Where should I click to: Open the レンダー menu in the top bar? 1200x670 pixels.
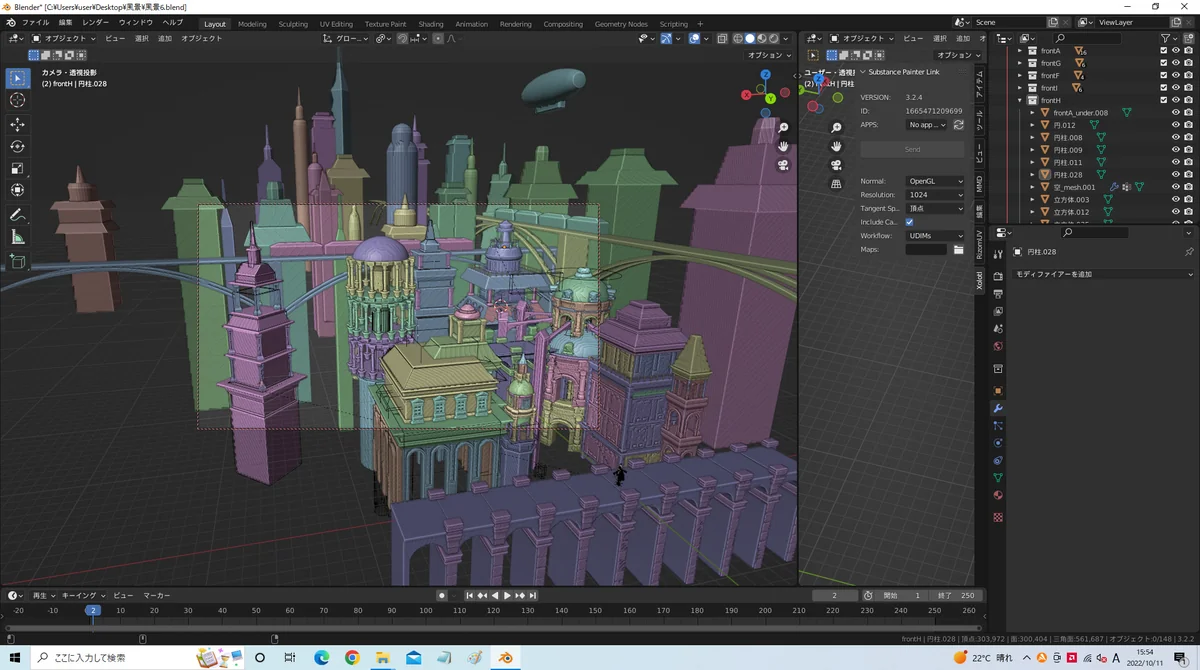click(x=96, y=22)
